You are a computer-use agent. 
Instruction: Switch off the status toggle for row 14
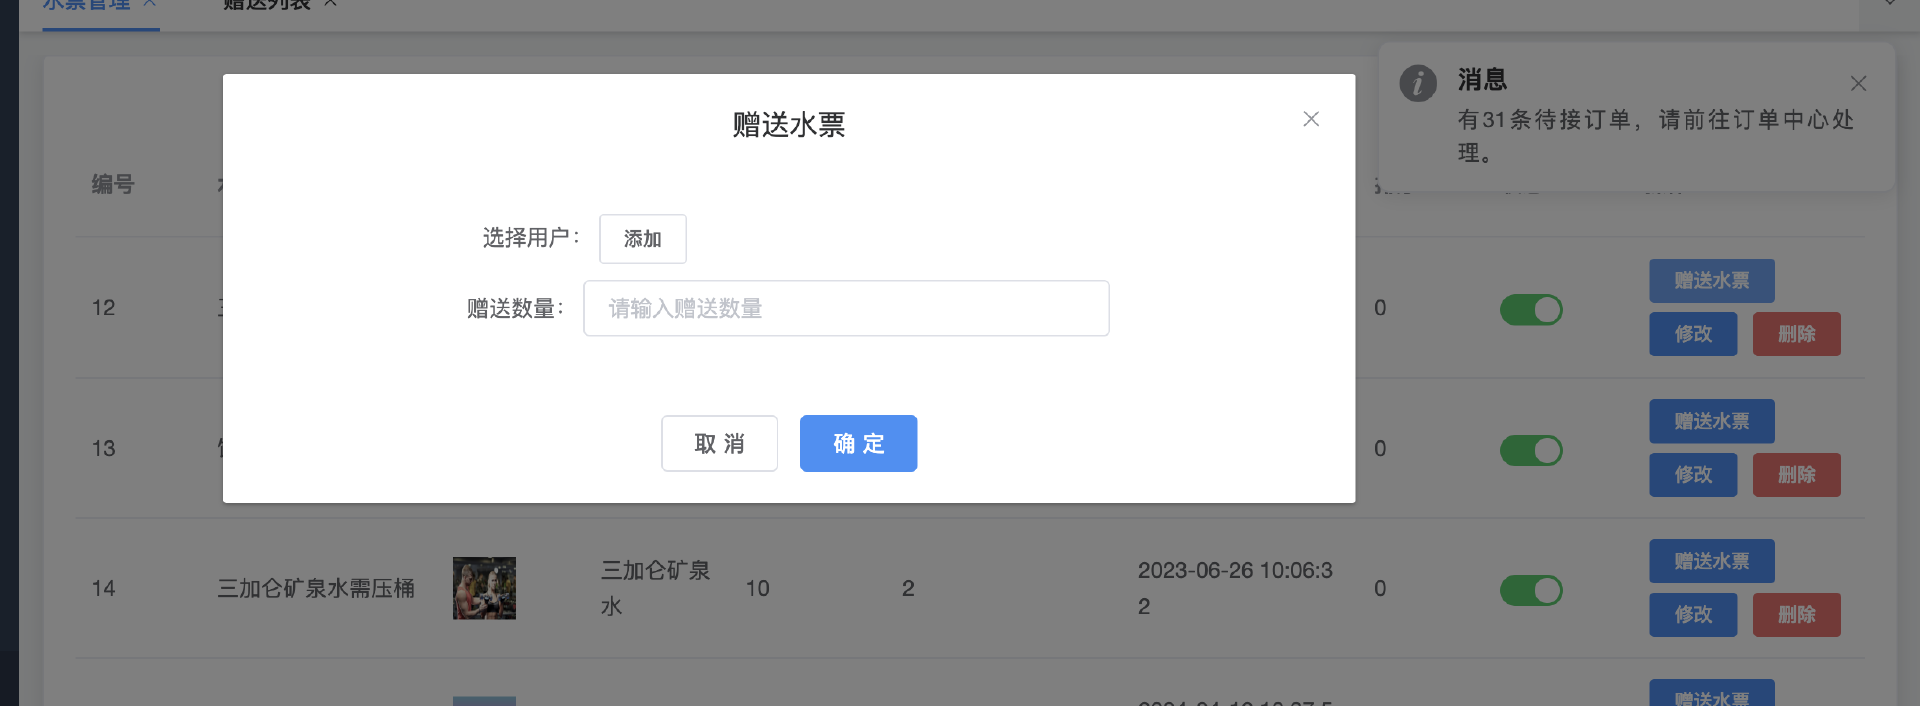click(1530, 590)
